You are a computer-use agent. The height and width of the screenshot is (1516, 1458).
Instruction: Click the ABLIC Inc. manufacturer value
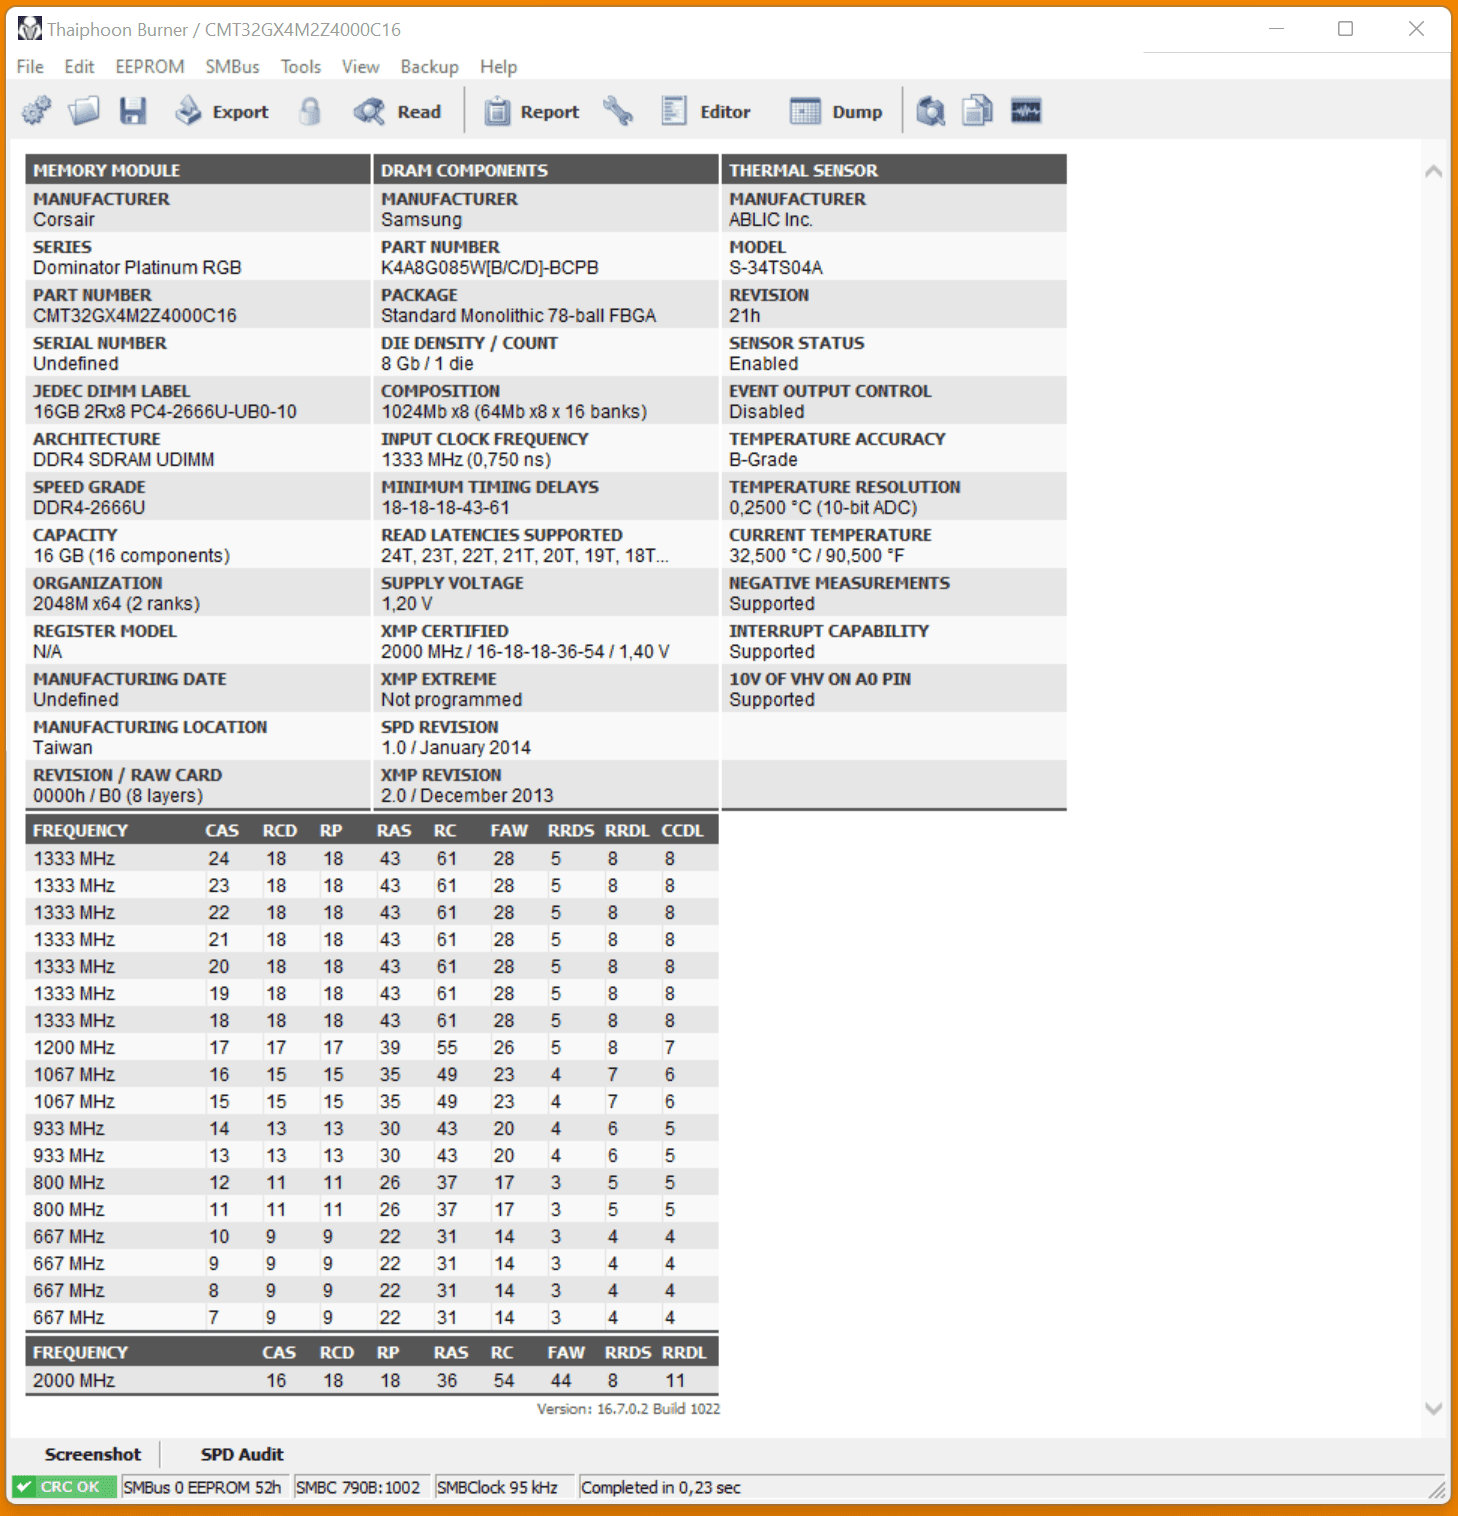pyautogui.click(x=771, y=220)
